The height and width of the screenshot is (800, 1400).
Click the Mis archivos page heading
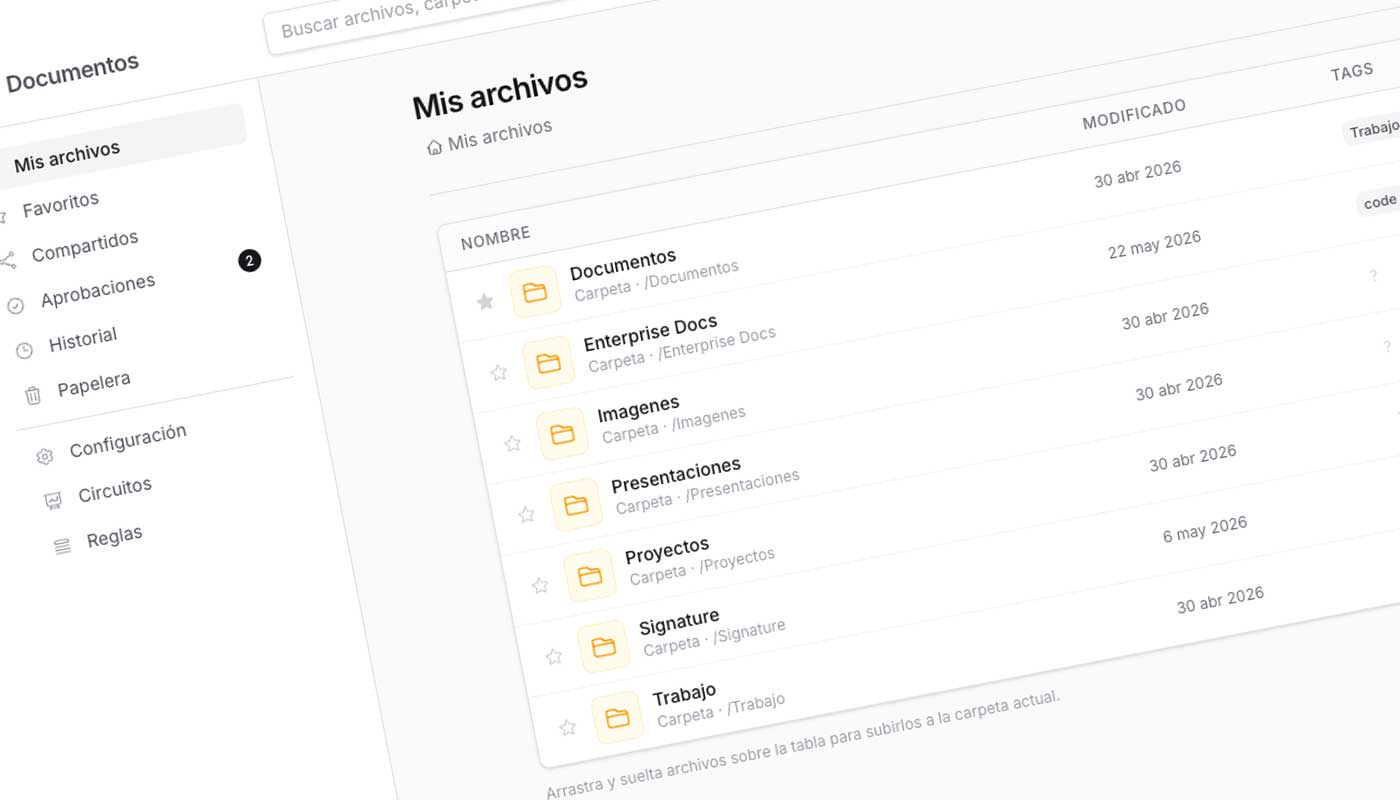tap(500, 92)
